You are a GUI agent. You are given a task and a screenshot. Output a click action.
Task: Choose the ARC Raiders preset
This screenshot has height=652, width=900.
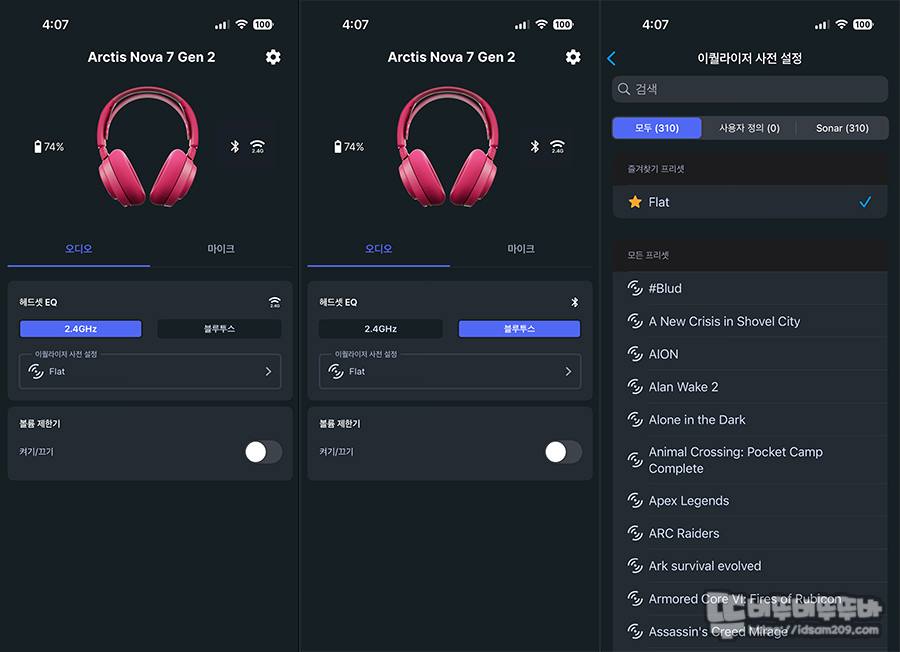pos(750,533)
